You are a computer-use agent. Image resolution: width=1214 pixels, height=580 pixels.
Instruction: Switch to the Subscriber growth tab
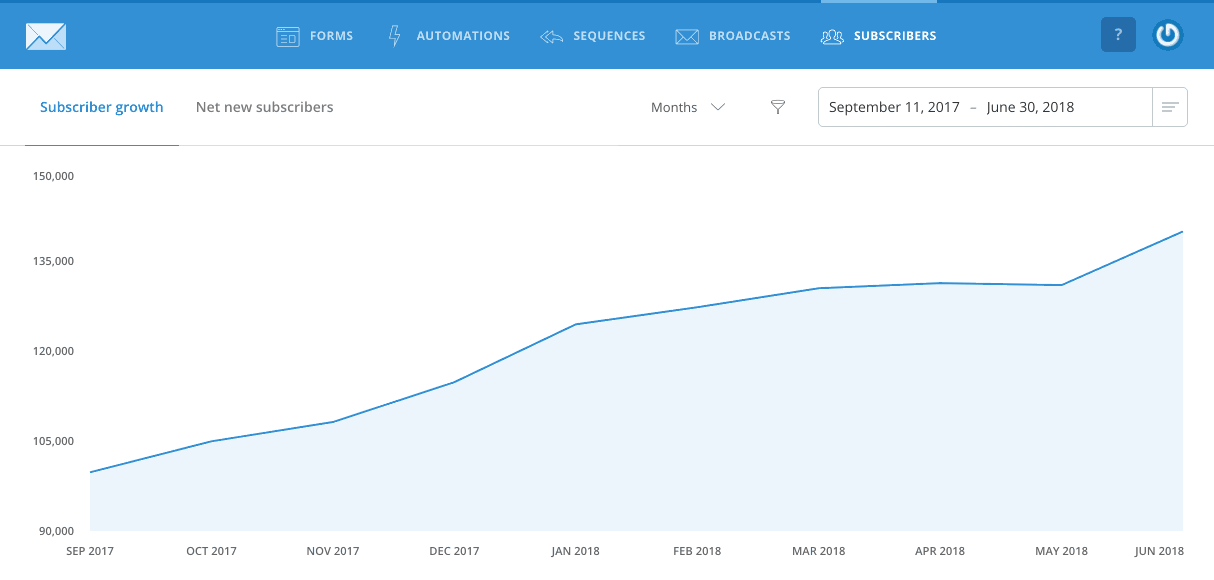(x=101, y=107)
